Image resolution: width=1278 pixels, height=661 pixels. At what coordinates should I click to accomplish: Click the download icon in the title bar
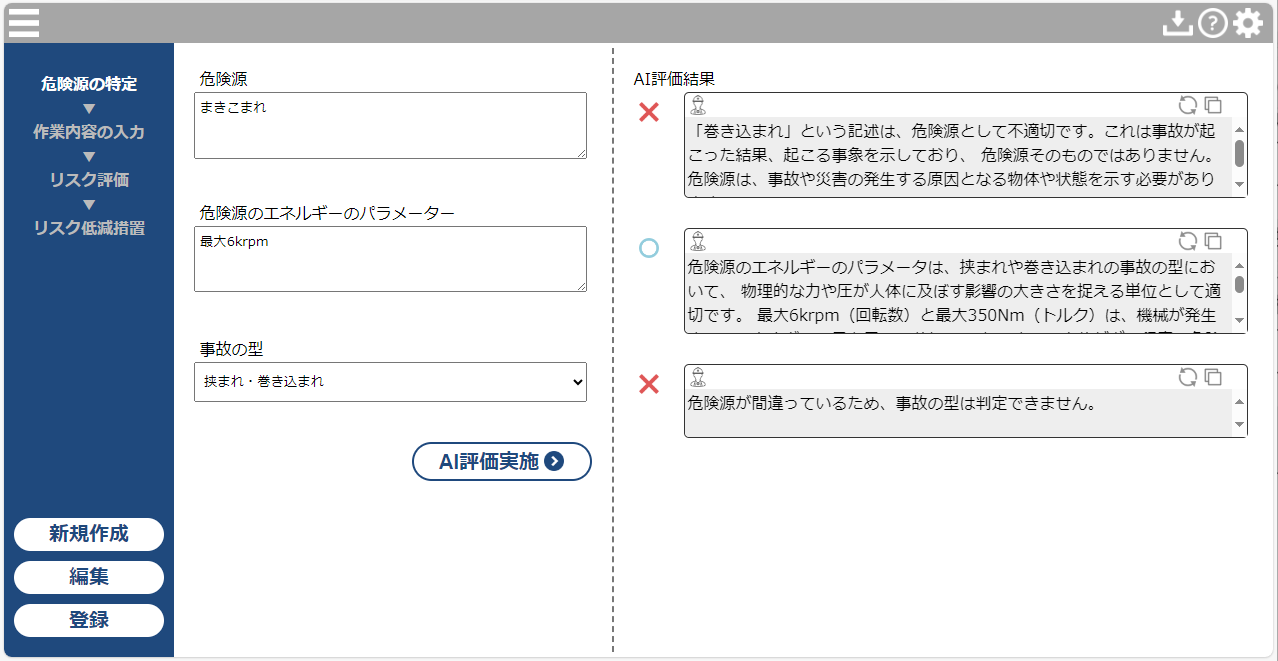1177,22
